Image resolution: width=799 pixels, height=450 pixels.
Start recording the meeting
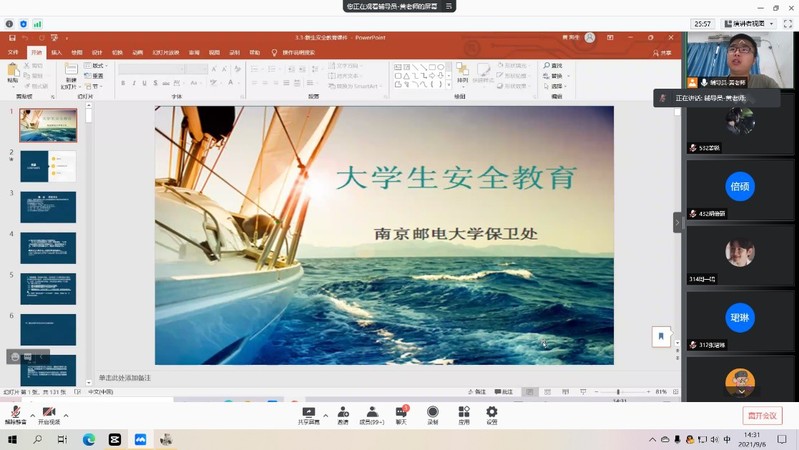click(432, 413)
